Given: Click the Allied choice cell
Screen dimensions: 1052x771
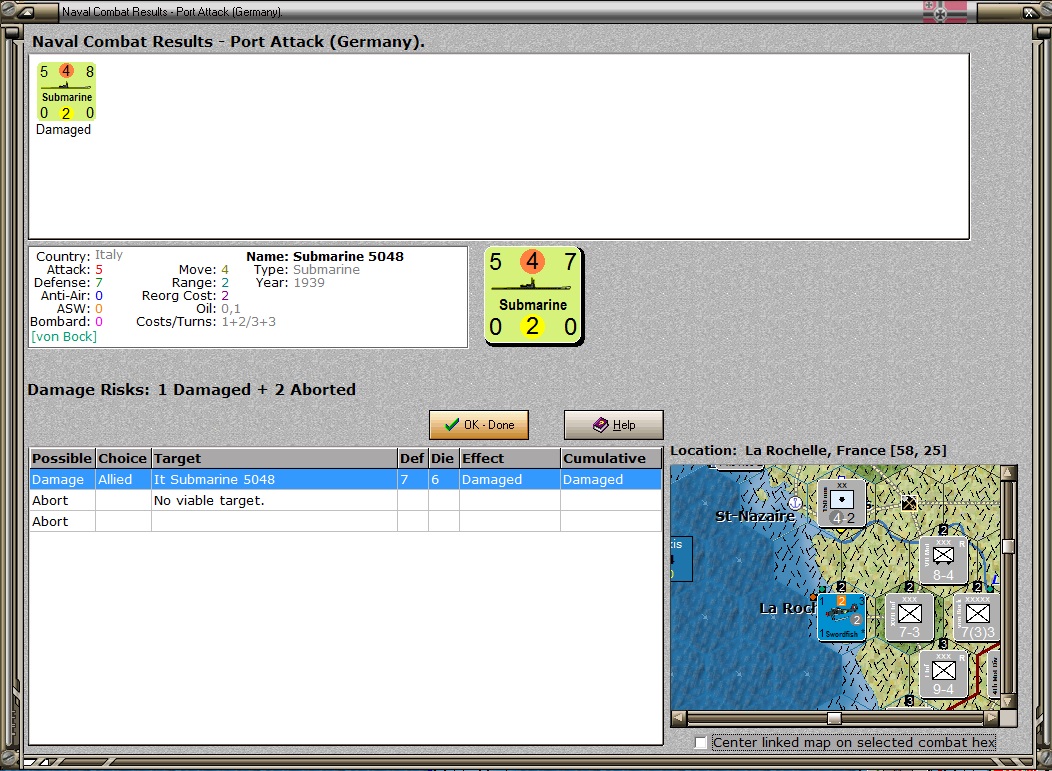Looking at the screenshot, I should [123, 479].
